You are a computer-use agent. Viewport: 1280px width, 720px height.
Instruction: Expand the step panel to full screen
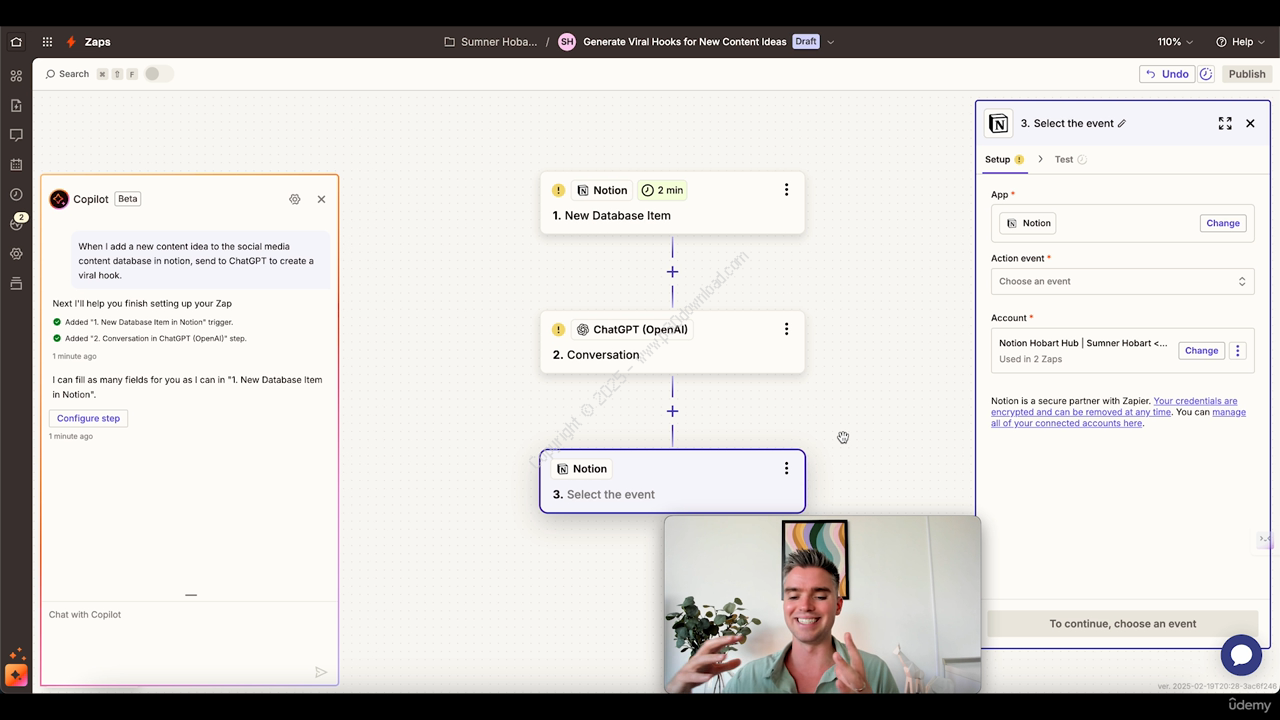coord(1225,123)
